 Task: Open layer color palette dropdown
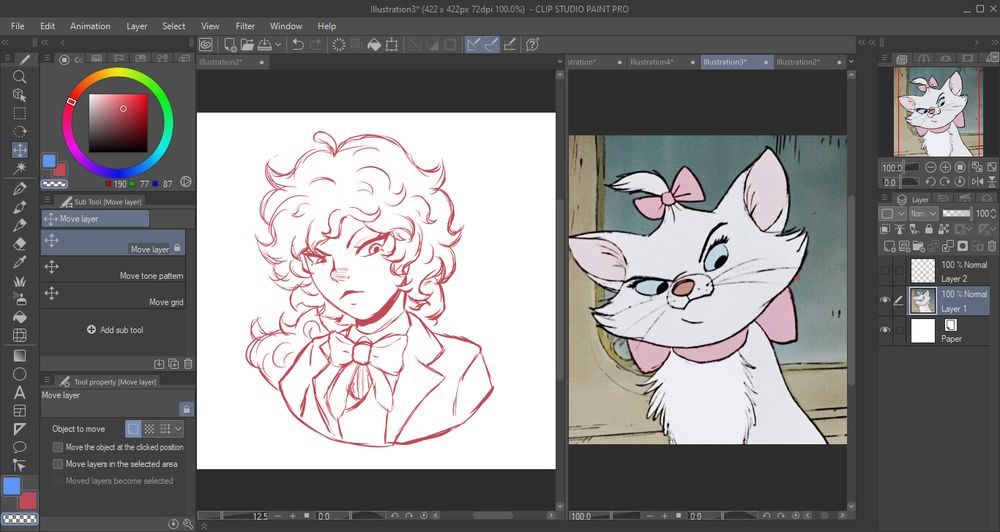(893, 214)
